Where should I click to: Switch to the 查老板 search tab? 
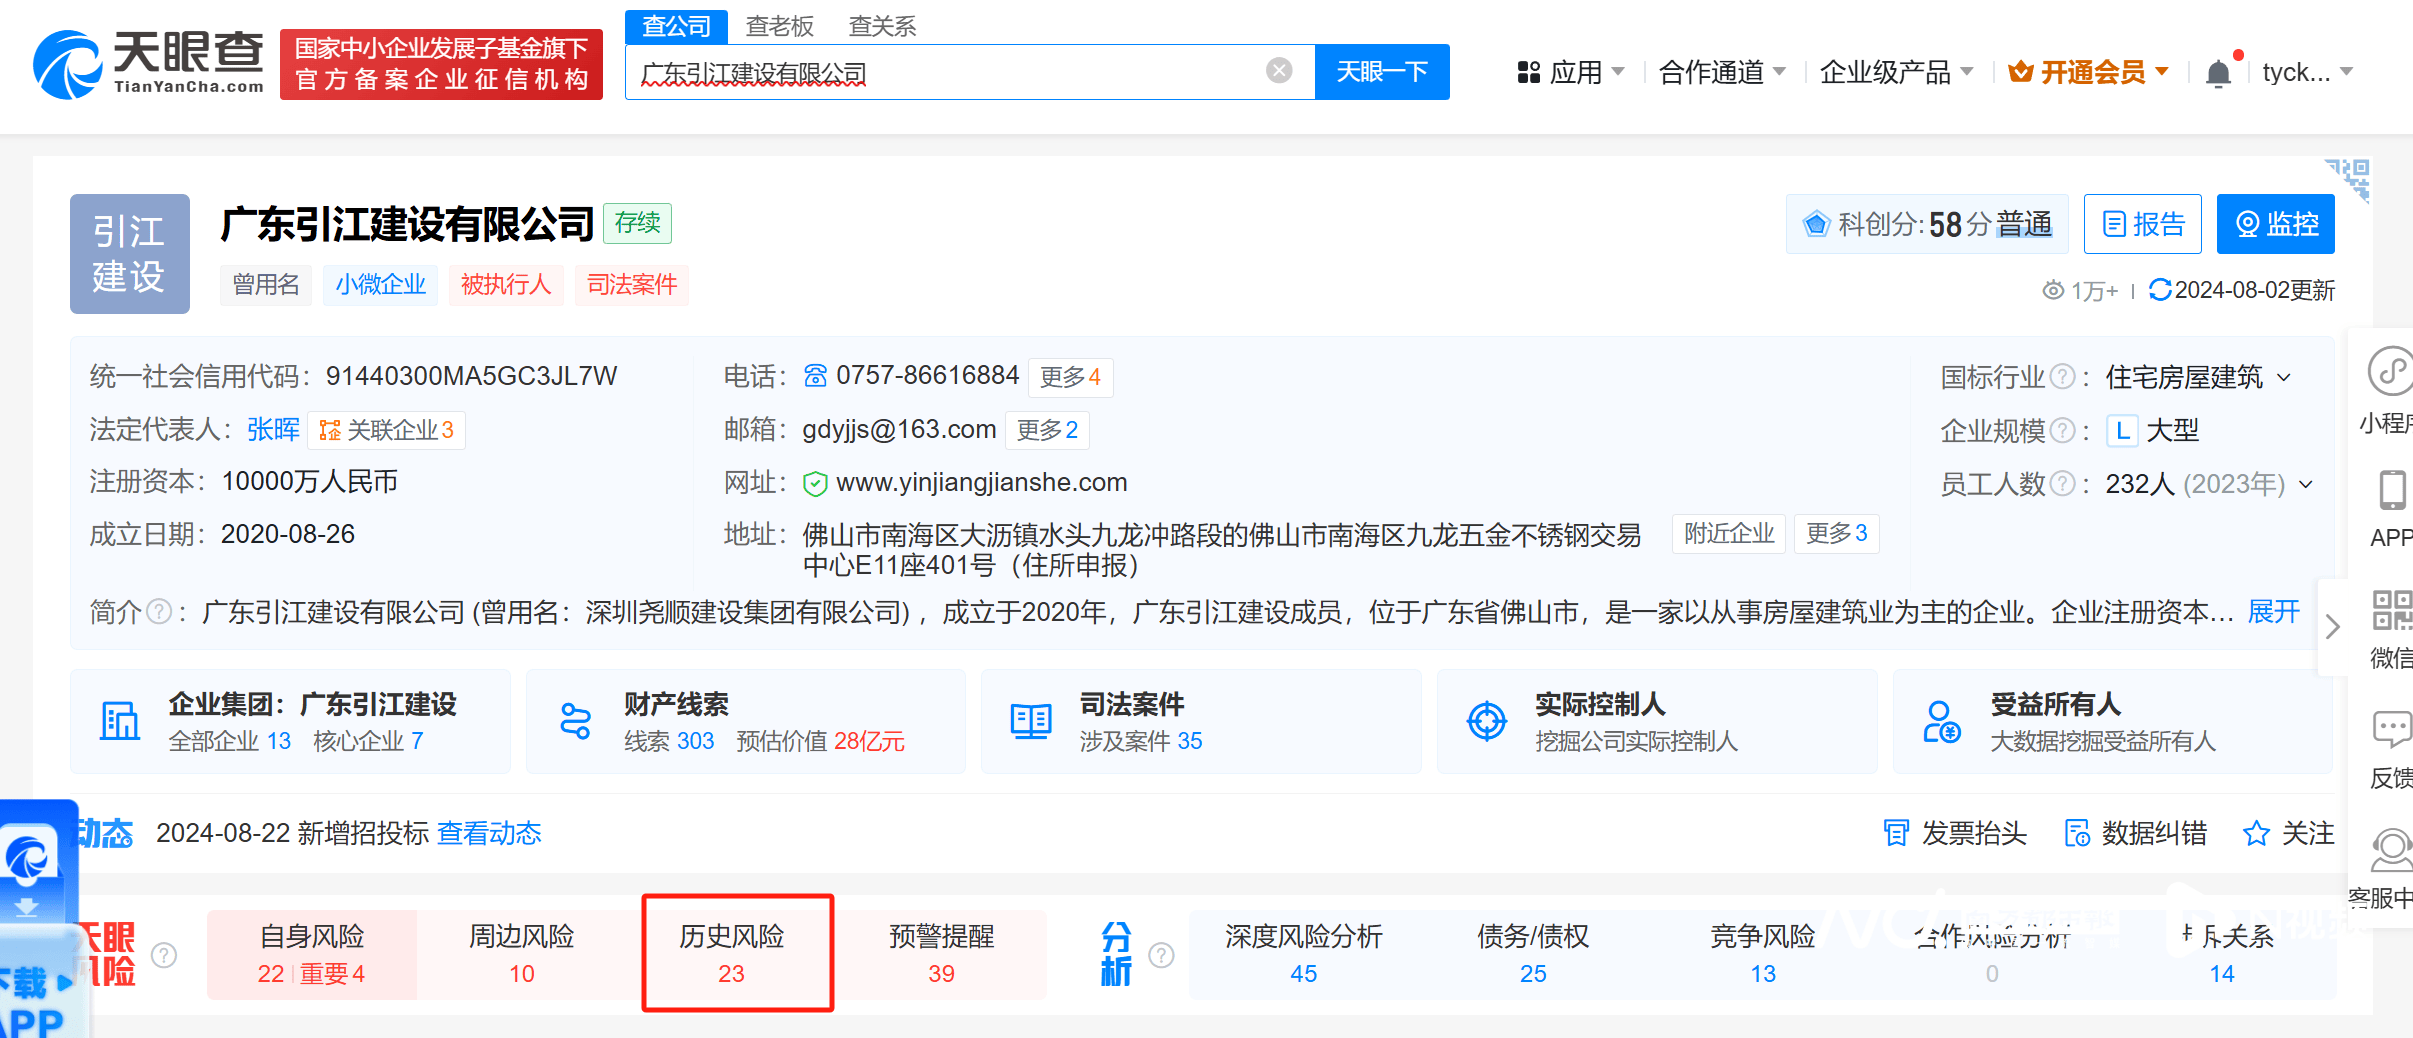780,26
